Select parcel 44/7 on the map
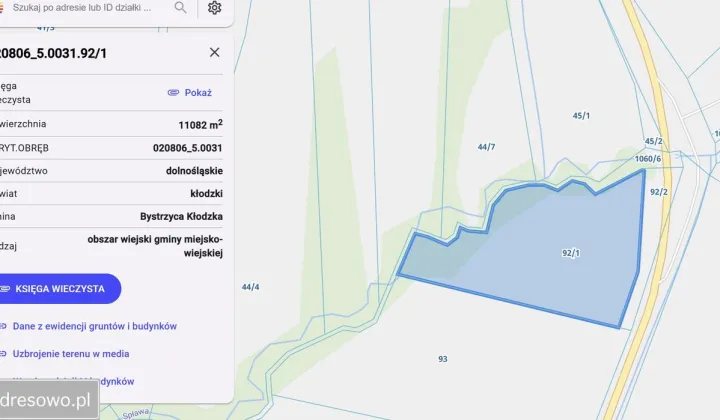The image size is (720, 420). pos(486,147)
